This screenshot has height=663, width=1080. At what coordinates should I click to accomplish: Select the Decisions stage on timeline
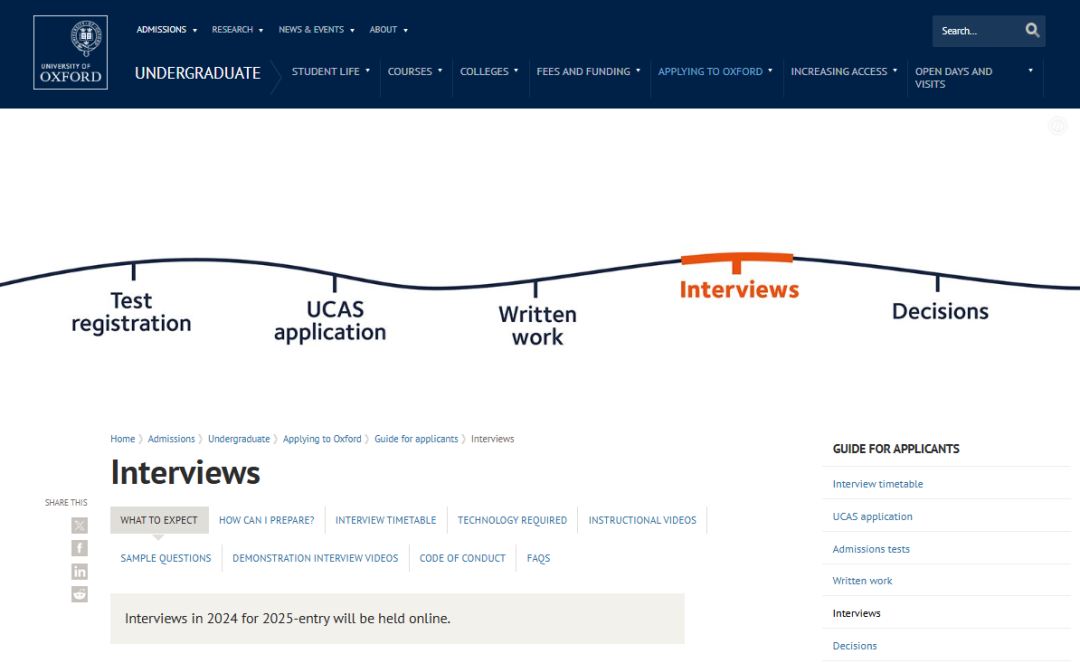(x=939, y=311)
